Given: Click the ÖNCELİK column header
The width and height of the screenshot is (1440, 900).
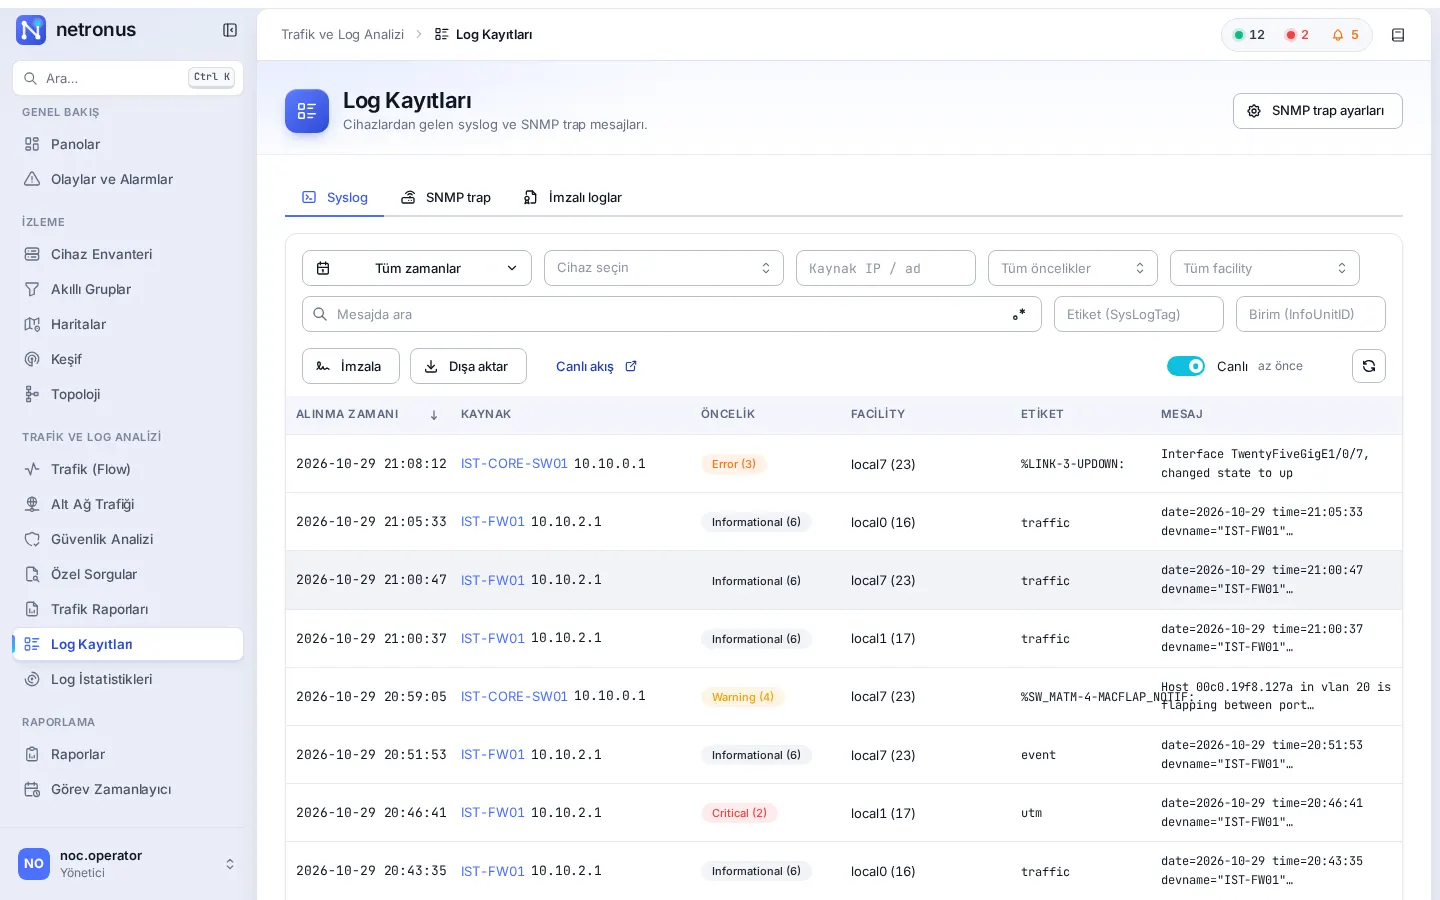Looking at the screenshot, I should point(728,414).
